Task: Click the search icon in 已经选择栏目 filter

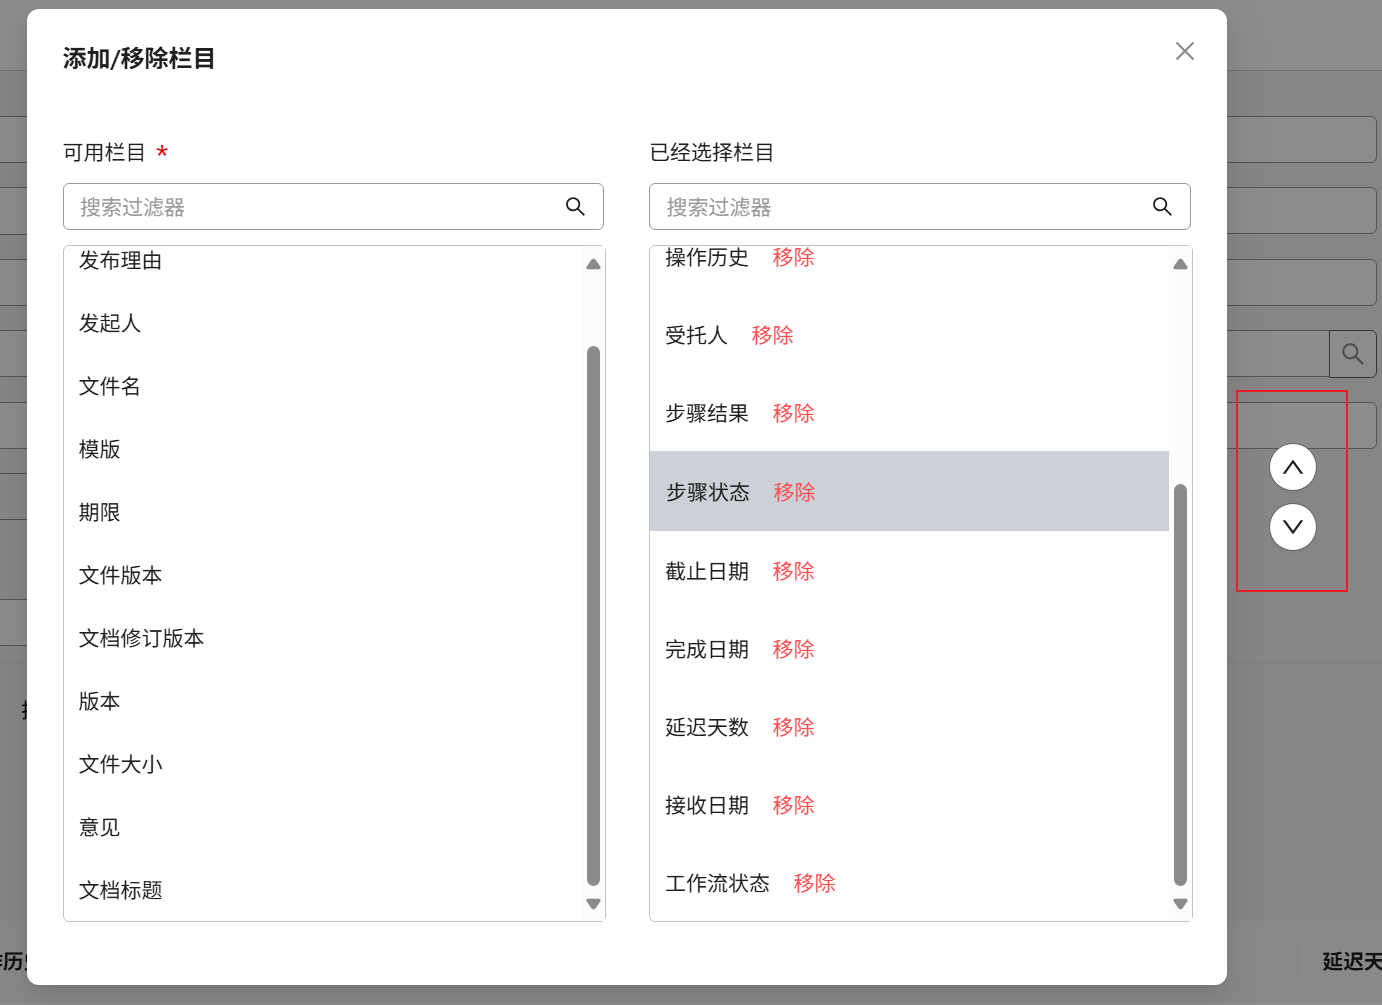Action: pyautogui.click(x=1162, y=206)
